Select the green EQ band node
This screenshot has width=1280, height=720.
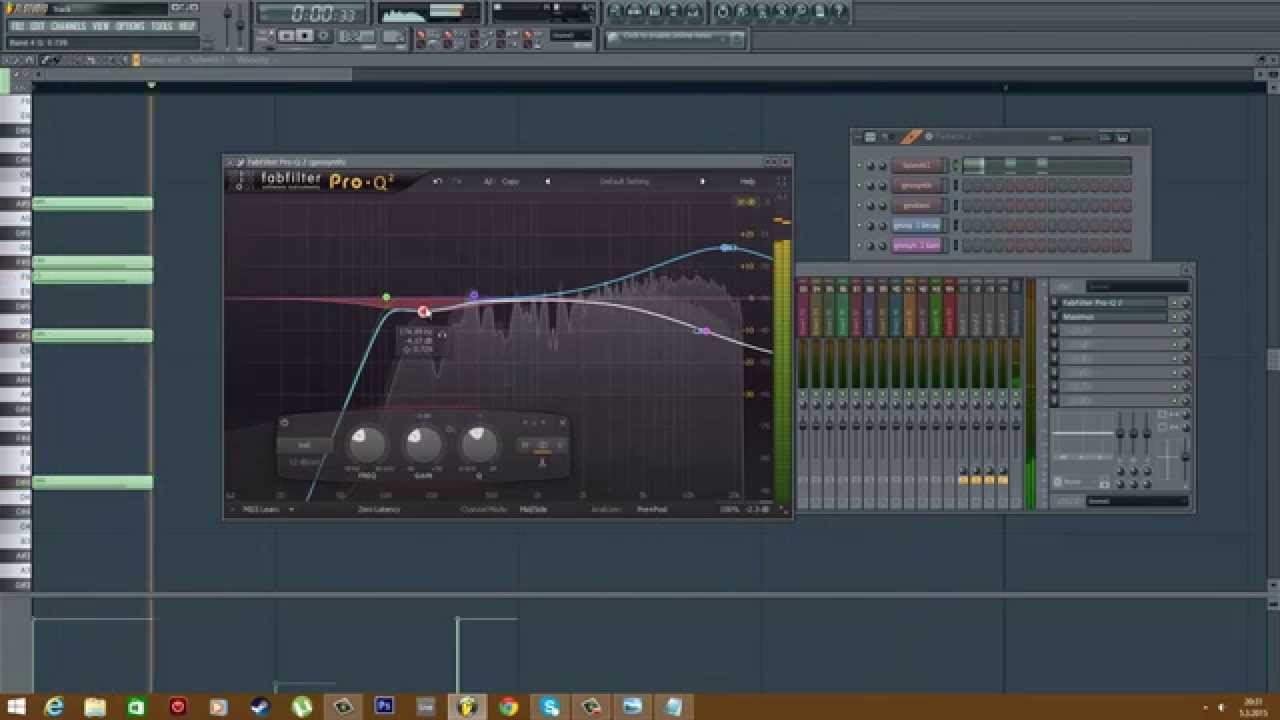[x=386, y=297]
